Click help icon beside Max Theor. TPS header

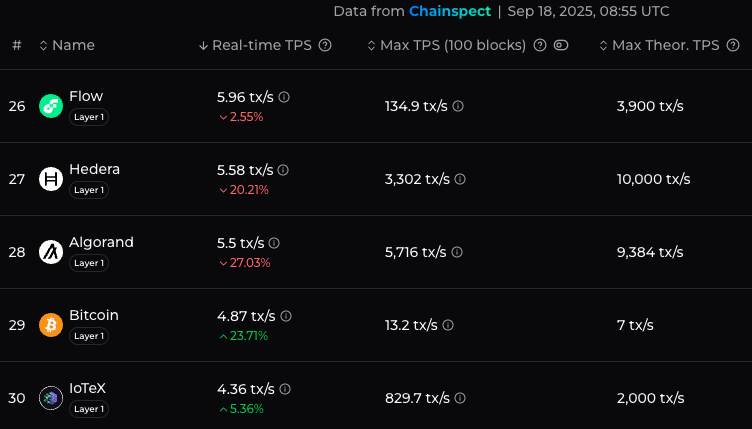(731, 46)
